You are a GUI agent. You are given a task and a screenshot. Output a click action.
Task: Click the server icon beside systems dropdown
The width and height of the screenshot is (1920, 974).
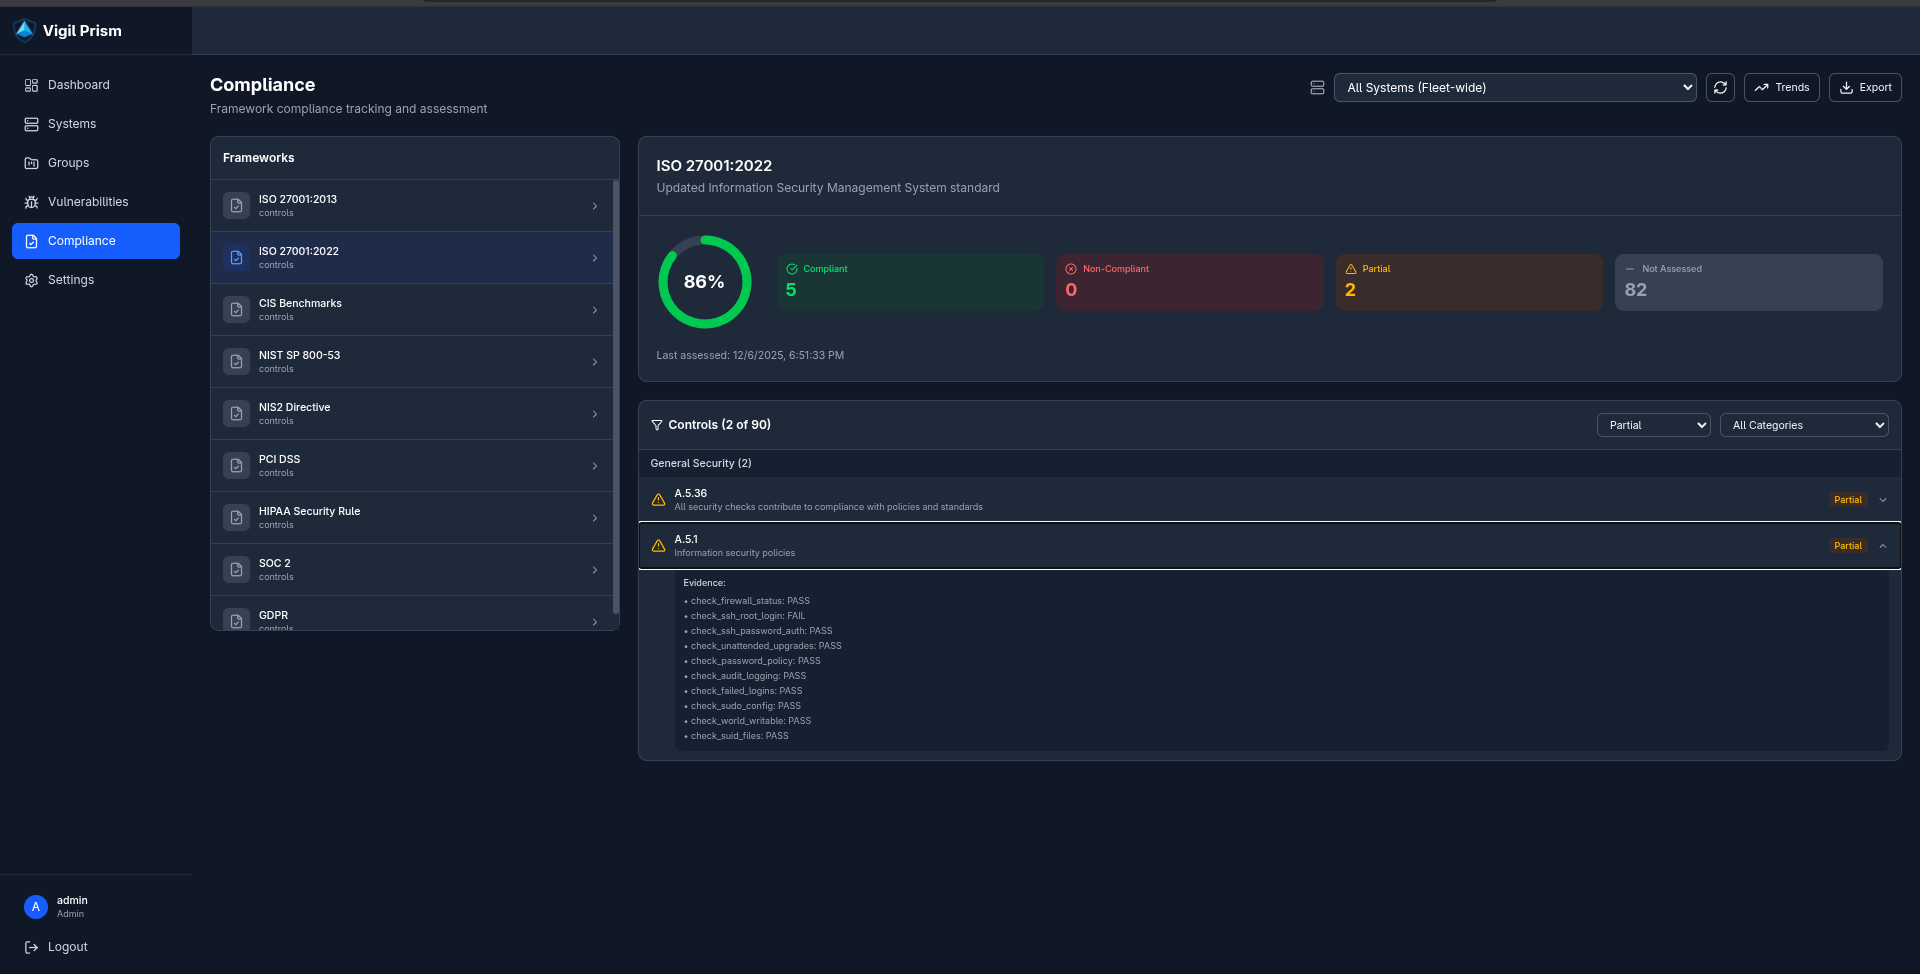point(1317,88)
